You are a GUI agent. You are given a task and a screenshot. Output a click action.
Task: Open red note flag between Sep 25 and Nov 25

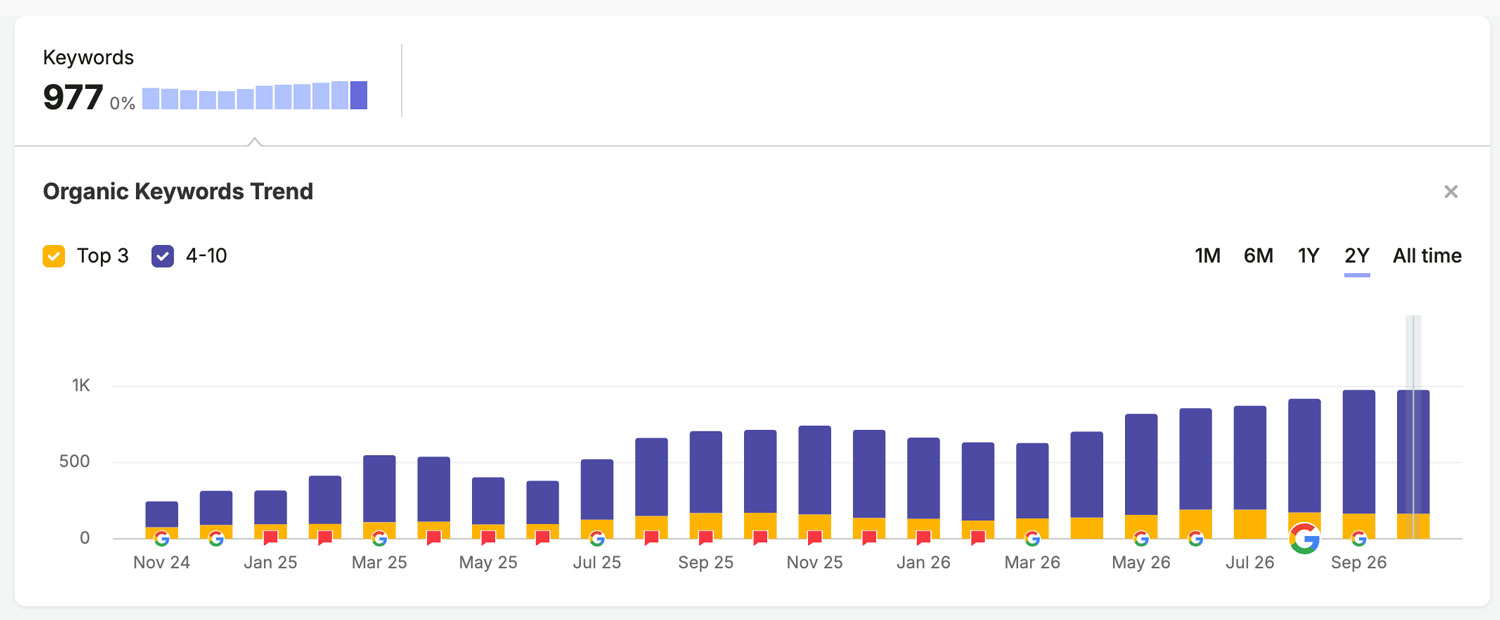(x=760, y=538)
